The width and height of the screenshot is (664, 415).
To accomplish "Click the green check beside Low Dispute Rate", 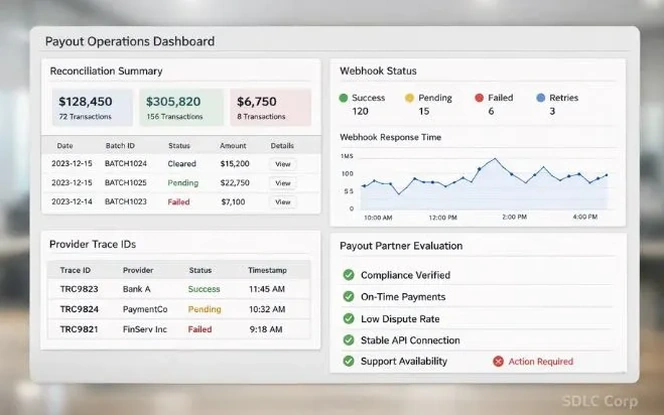I will pos(349,318).
